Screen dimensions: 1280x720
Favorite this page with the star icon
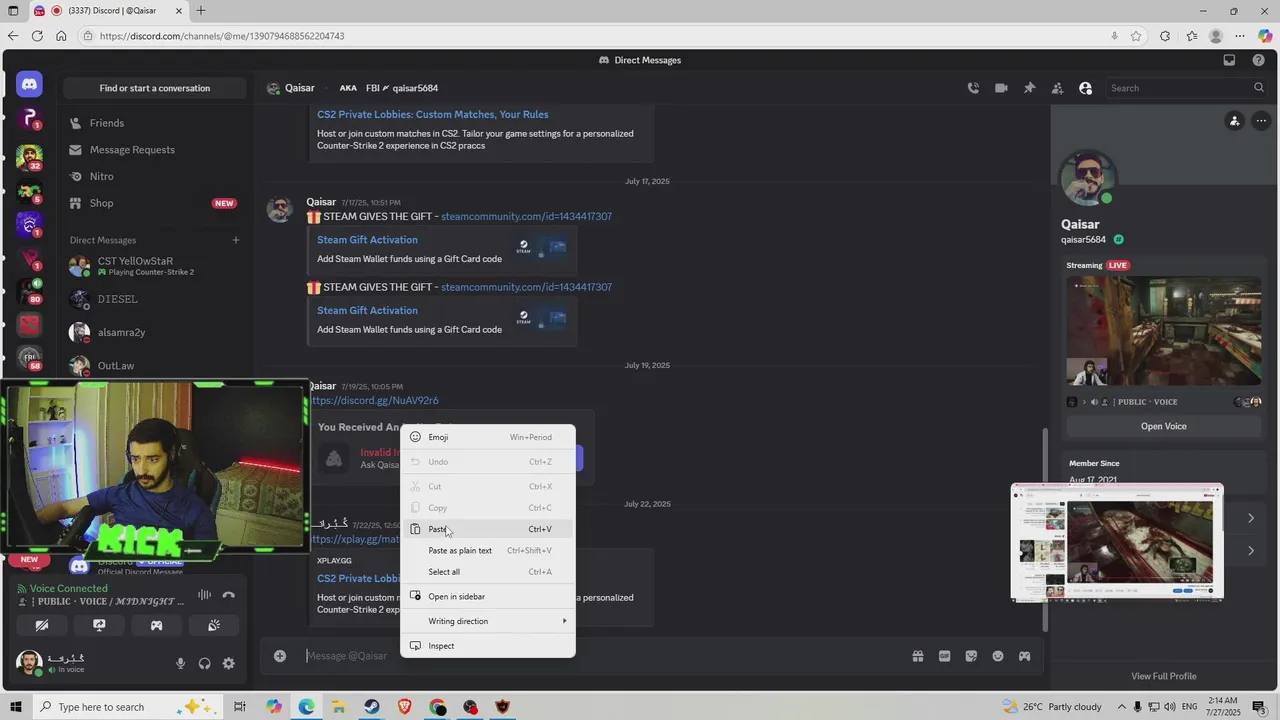tap(1136, 36)
